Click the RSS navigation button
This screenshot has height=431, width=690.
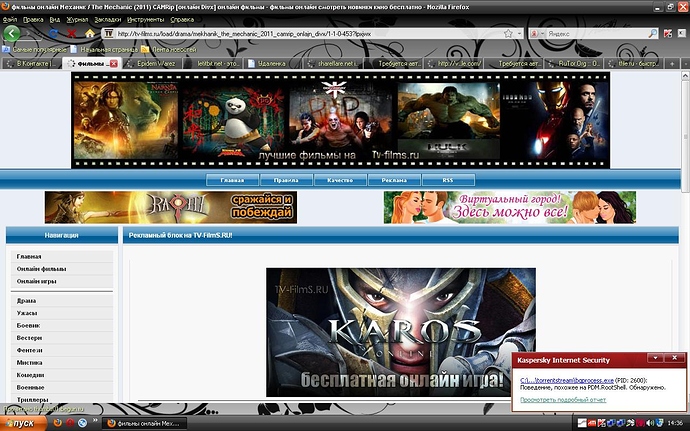448,180
